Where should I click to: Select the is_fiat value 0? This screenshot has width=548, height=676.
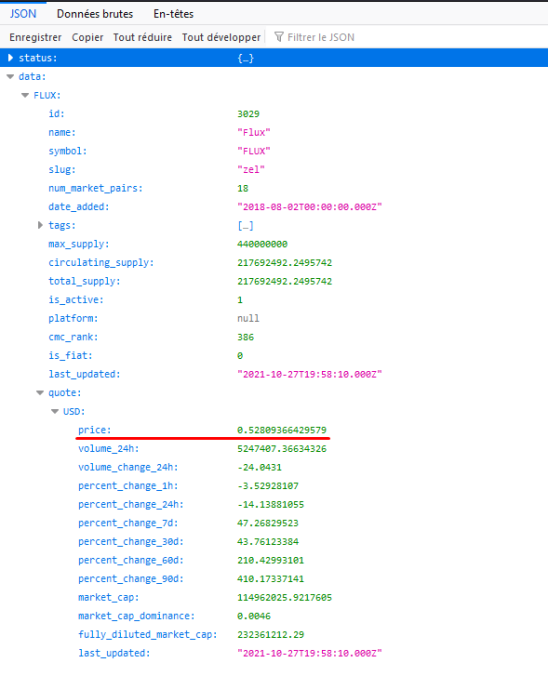coord(240,356)
